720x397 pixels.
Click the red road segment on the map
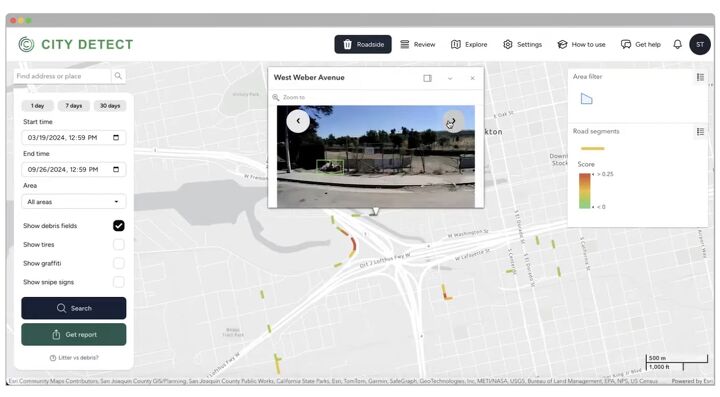point(354,243)
